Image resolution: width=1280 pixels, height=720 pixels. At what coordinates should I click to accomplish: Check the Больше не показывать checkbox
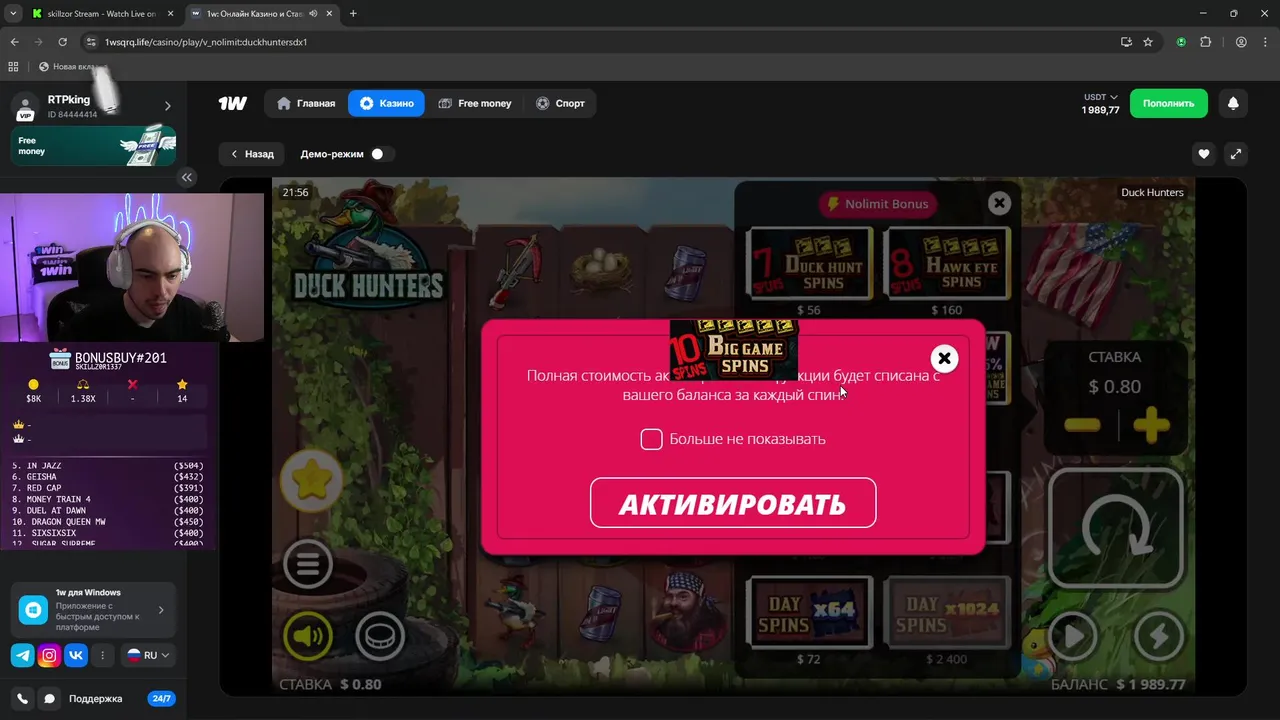point(651,439)
